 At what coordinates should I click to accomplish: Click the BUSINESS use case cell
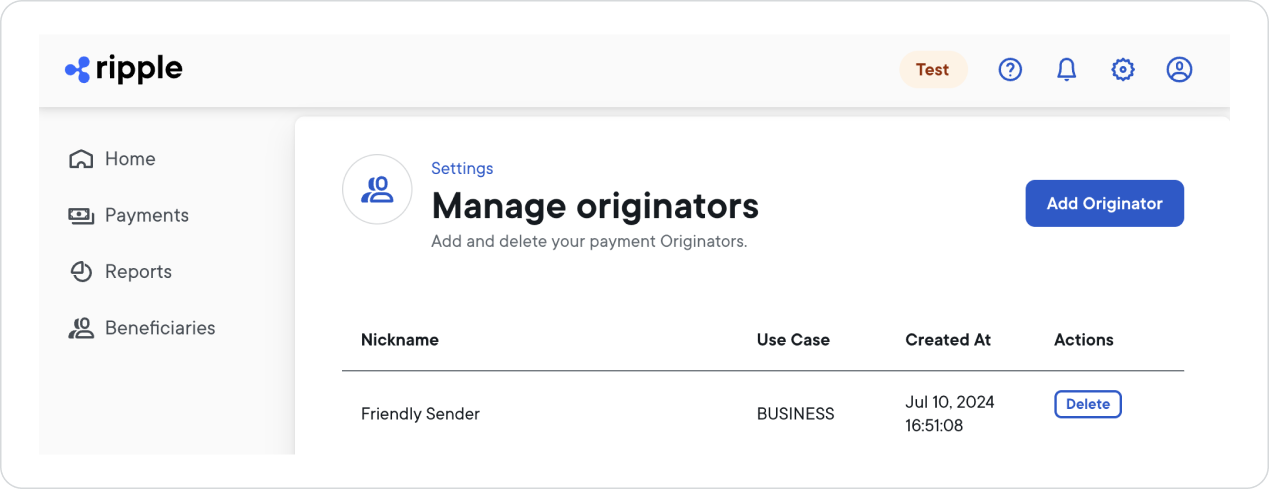pyautogui.click(x=795, y=414)
